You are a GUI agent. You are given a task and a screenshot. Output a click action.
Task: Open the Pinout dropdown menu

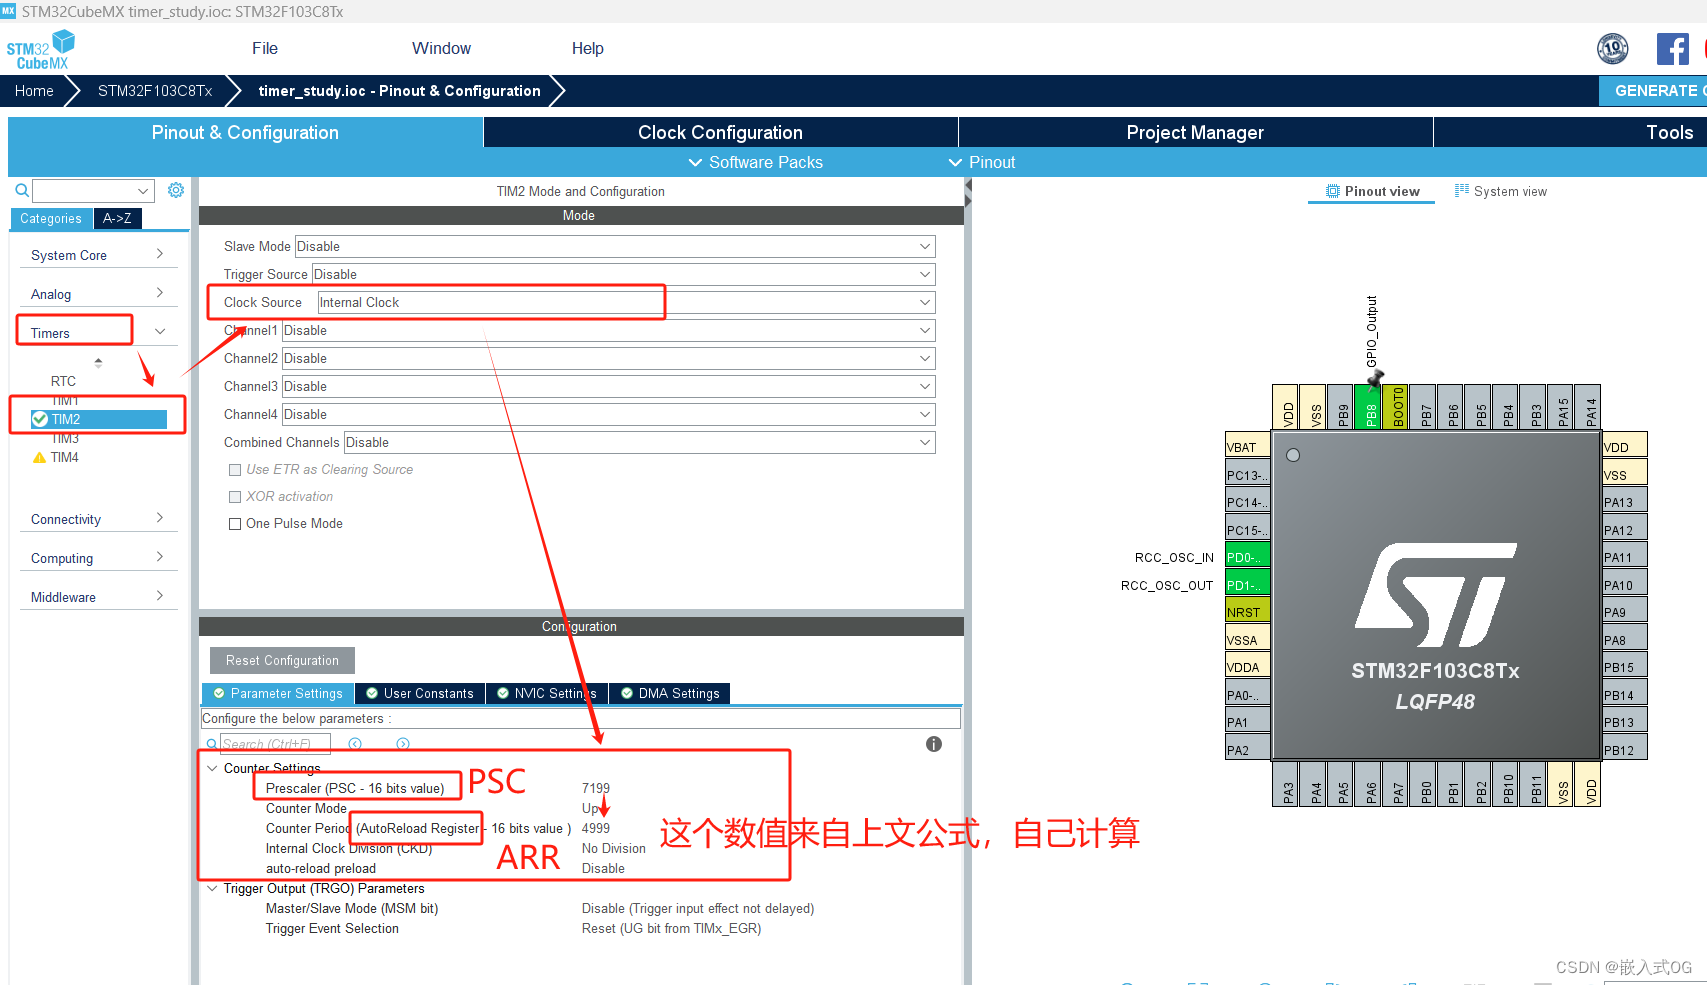[982, 162]
